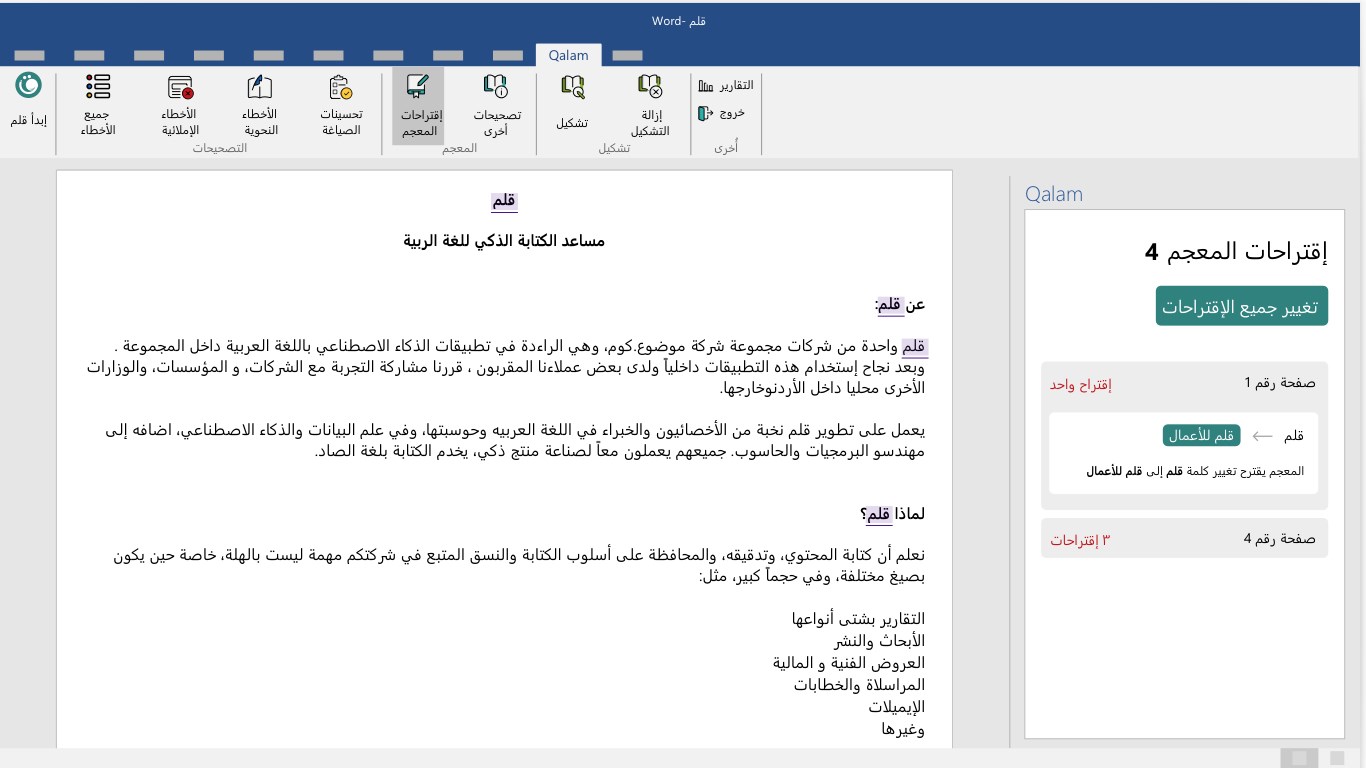Click خروج to exit Qalam
The height and width of the screenshot is (768, 1366).
(x=722, y=113)
